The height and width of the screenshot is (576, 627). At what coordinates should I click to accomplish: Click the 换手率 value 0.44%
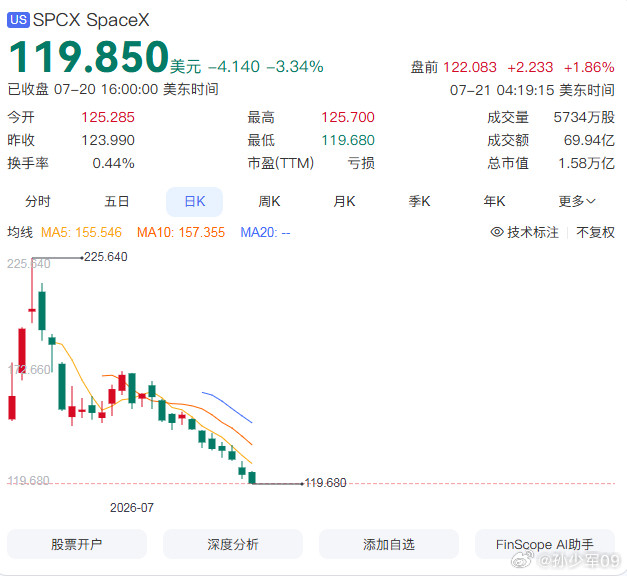tap(114, 163)
